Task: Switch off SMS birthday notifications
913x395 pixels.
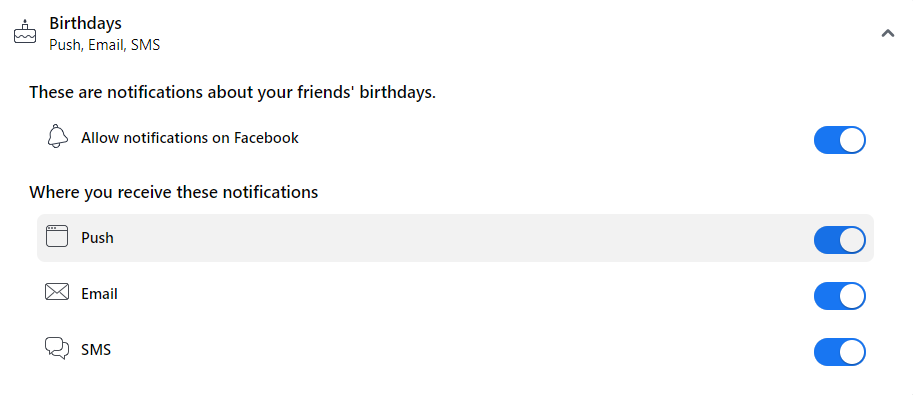Action: (x=840, y=352)
